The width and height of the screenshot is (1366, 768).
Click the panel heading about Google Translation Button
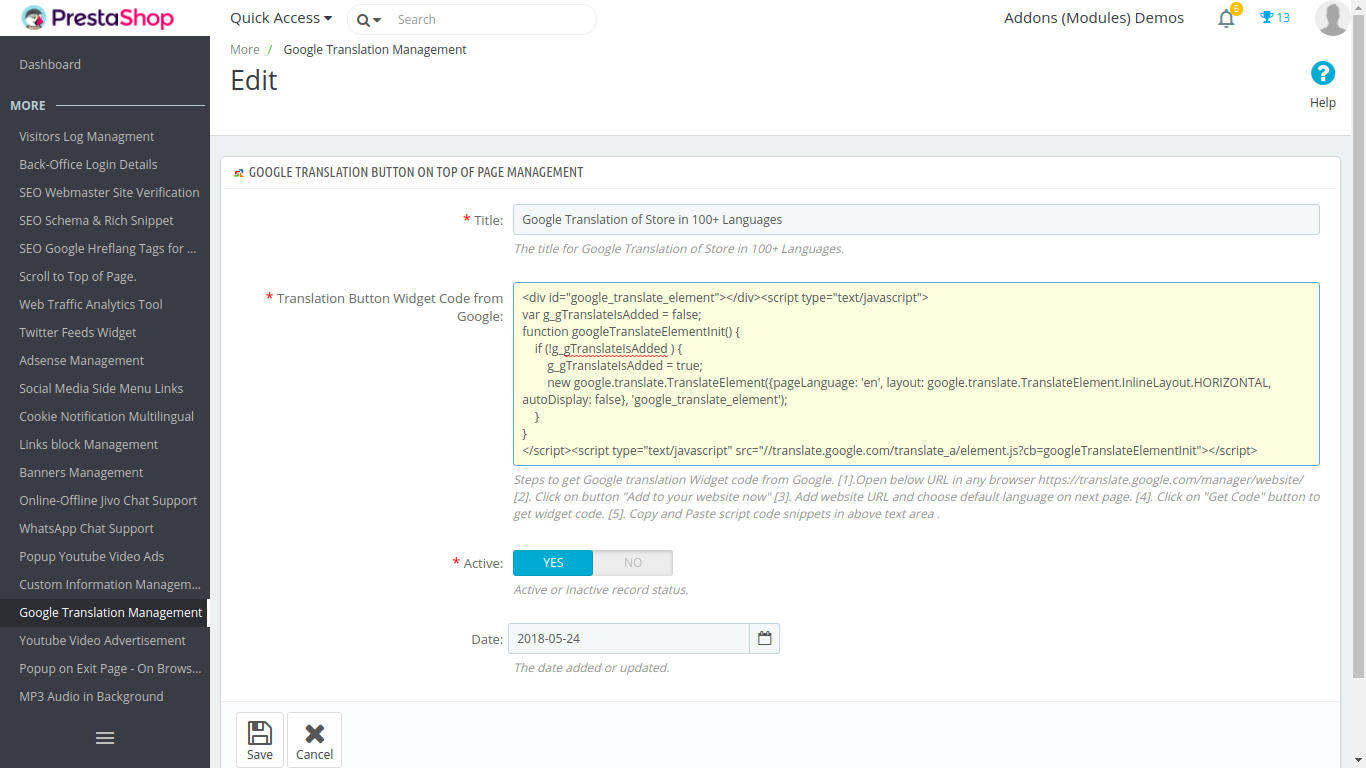click(x=416, y=172)
